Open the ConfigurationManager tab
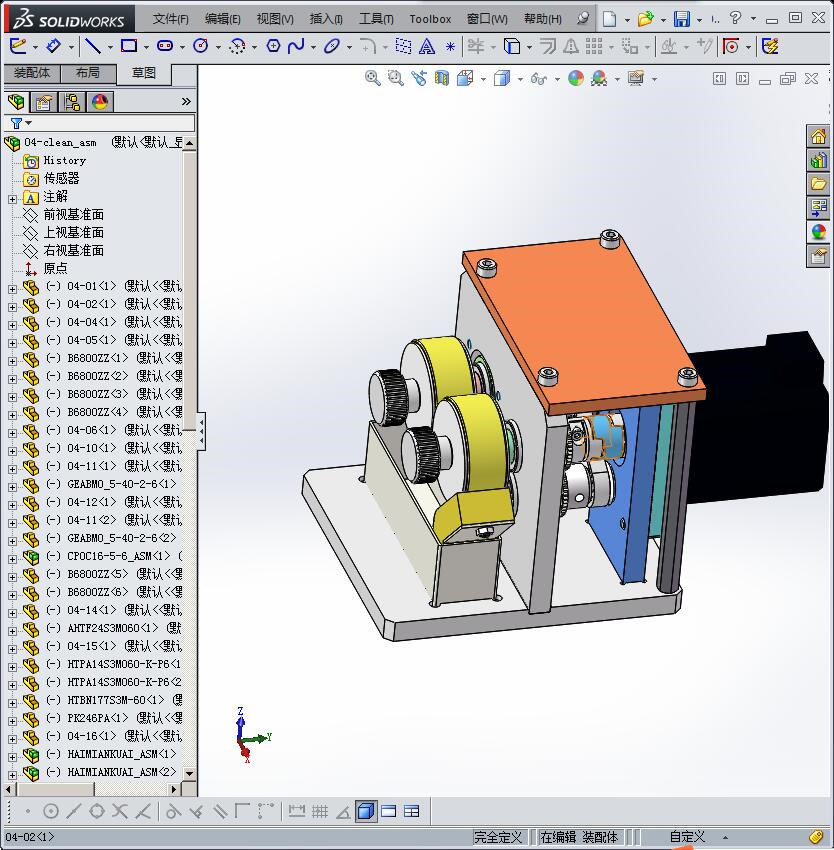Screen dimensions: 834x850 pos(72,101)
